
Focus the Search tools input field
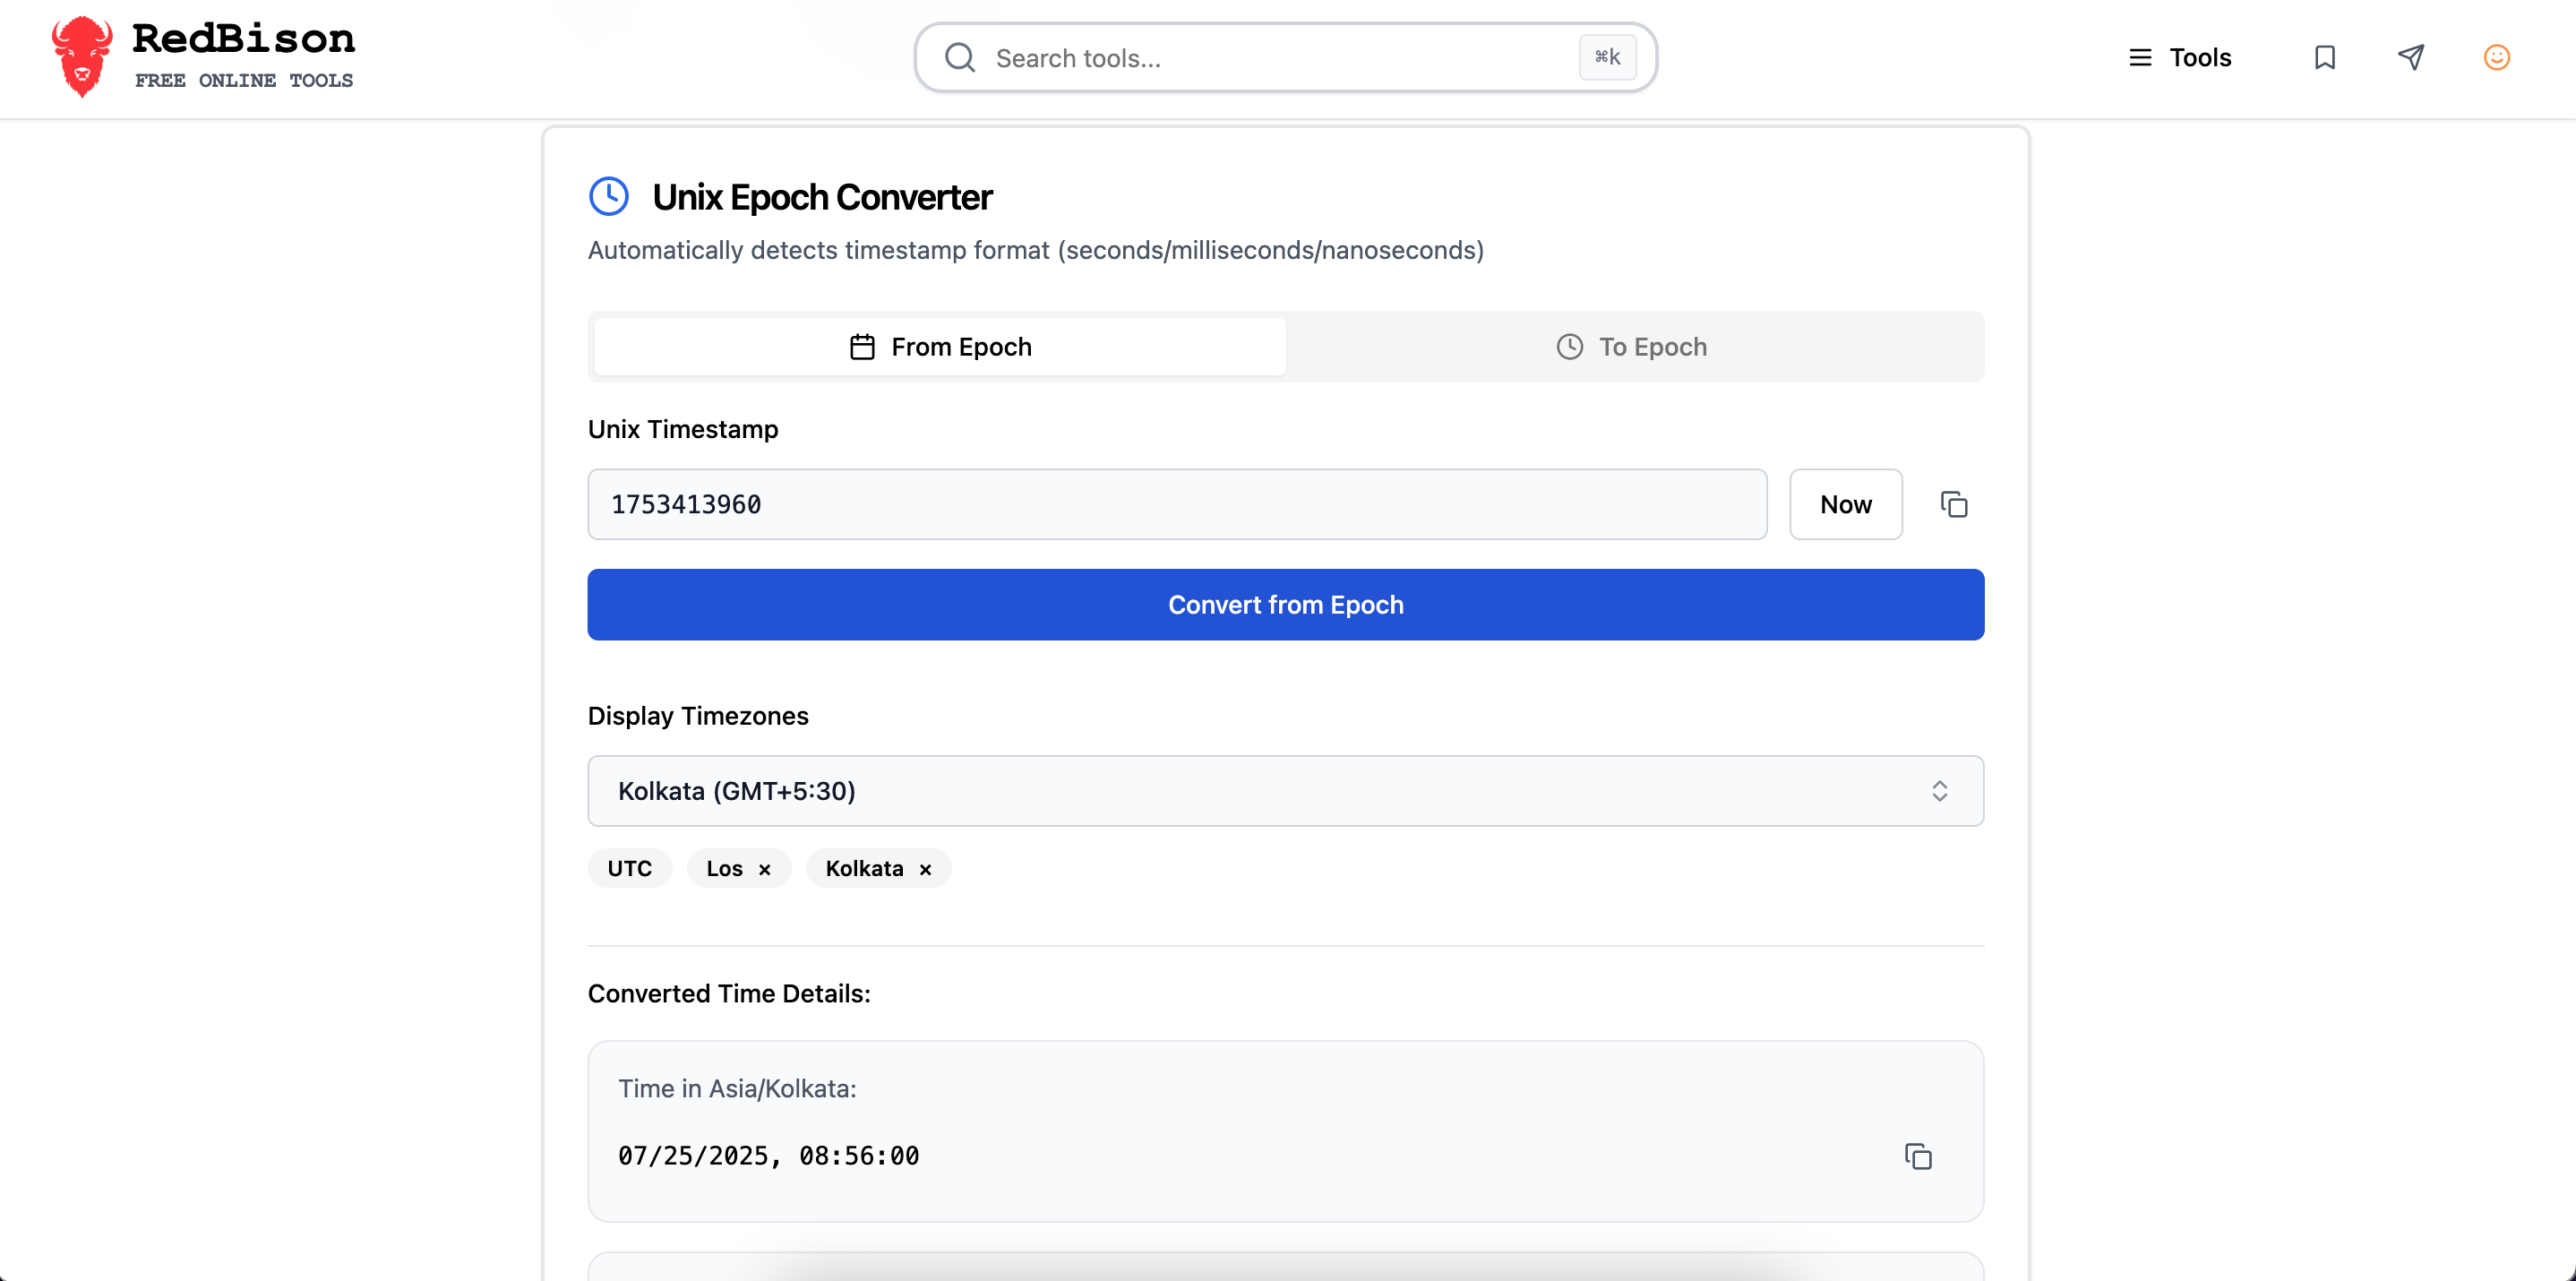pyautogui.click(x=1284, y=58)
